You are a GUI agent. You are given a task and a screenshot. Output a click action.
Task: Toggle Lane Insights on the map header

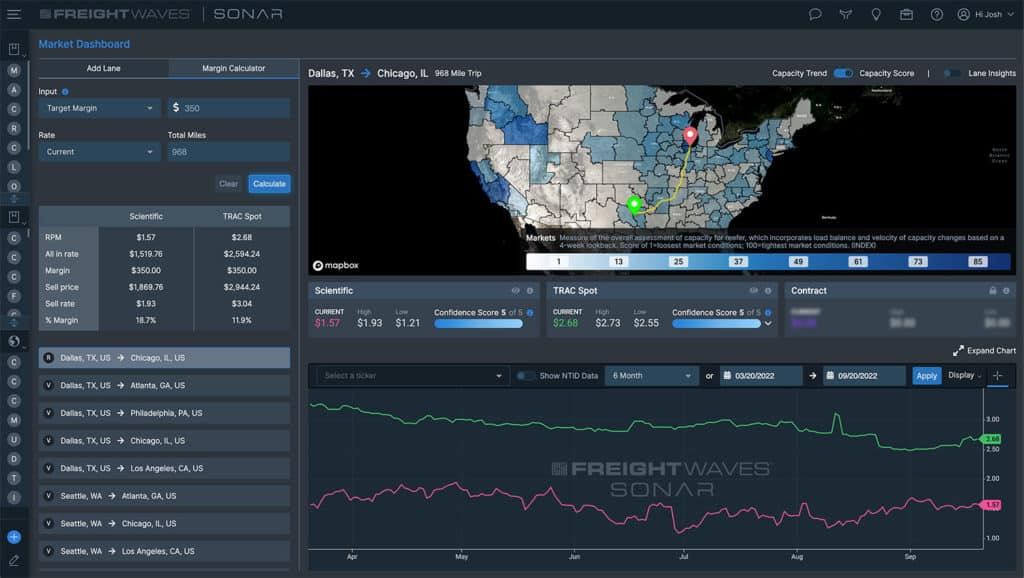click(951, 73)
